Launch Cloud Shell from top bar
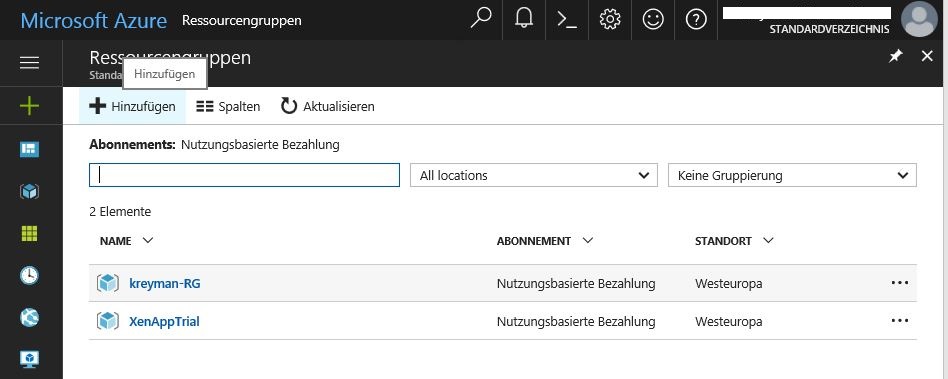 click(x=567, y=20)
